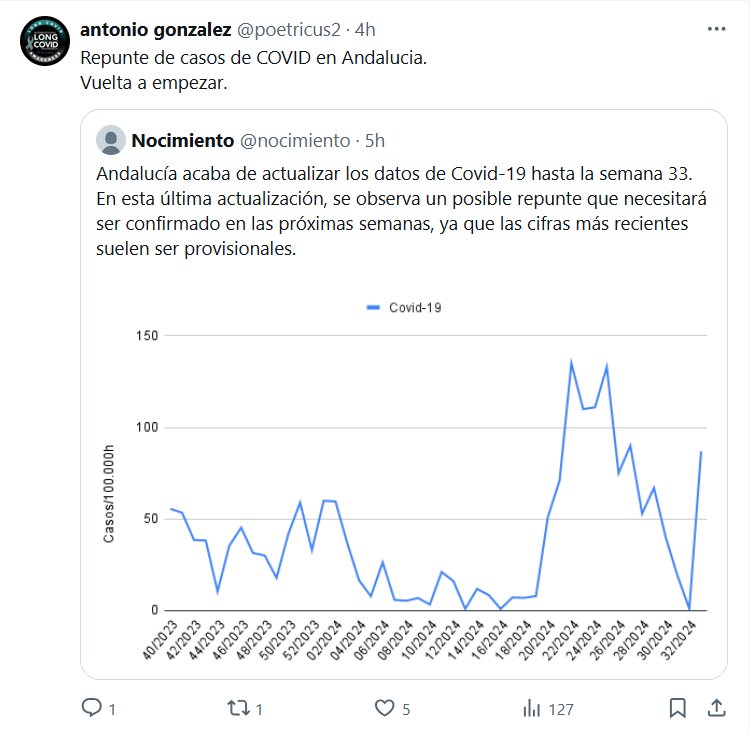Image resolution: width=752 pixels, height=732 pixels.
Task: Open the three-dot more options menu
Action: point(716,29)
